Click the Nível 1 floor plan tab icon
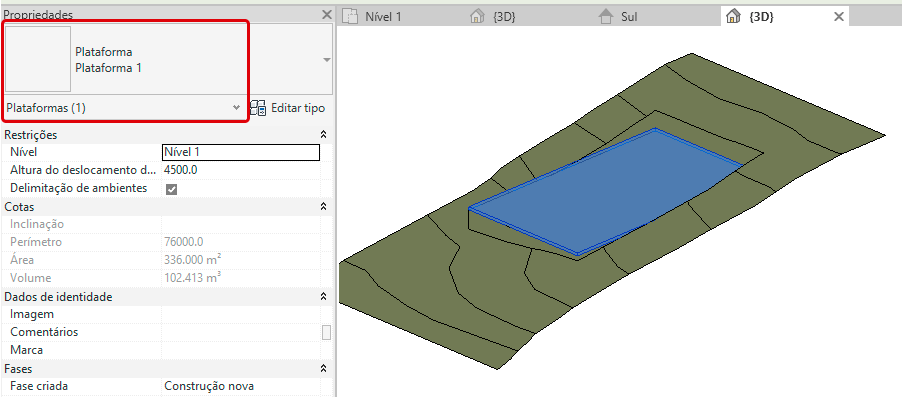Image resolution: width=902 pixels, height=397 pixels. (350, 16)
